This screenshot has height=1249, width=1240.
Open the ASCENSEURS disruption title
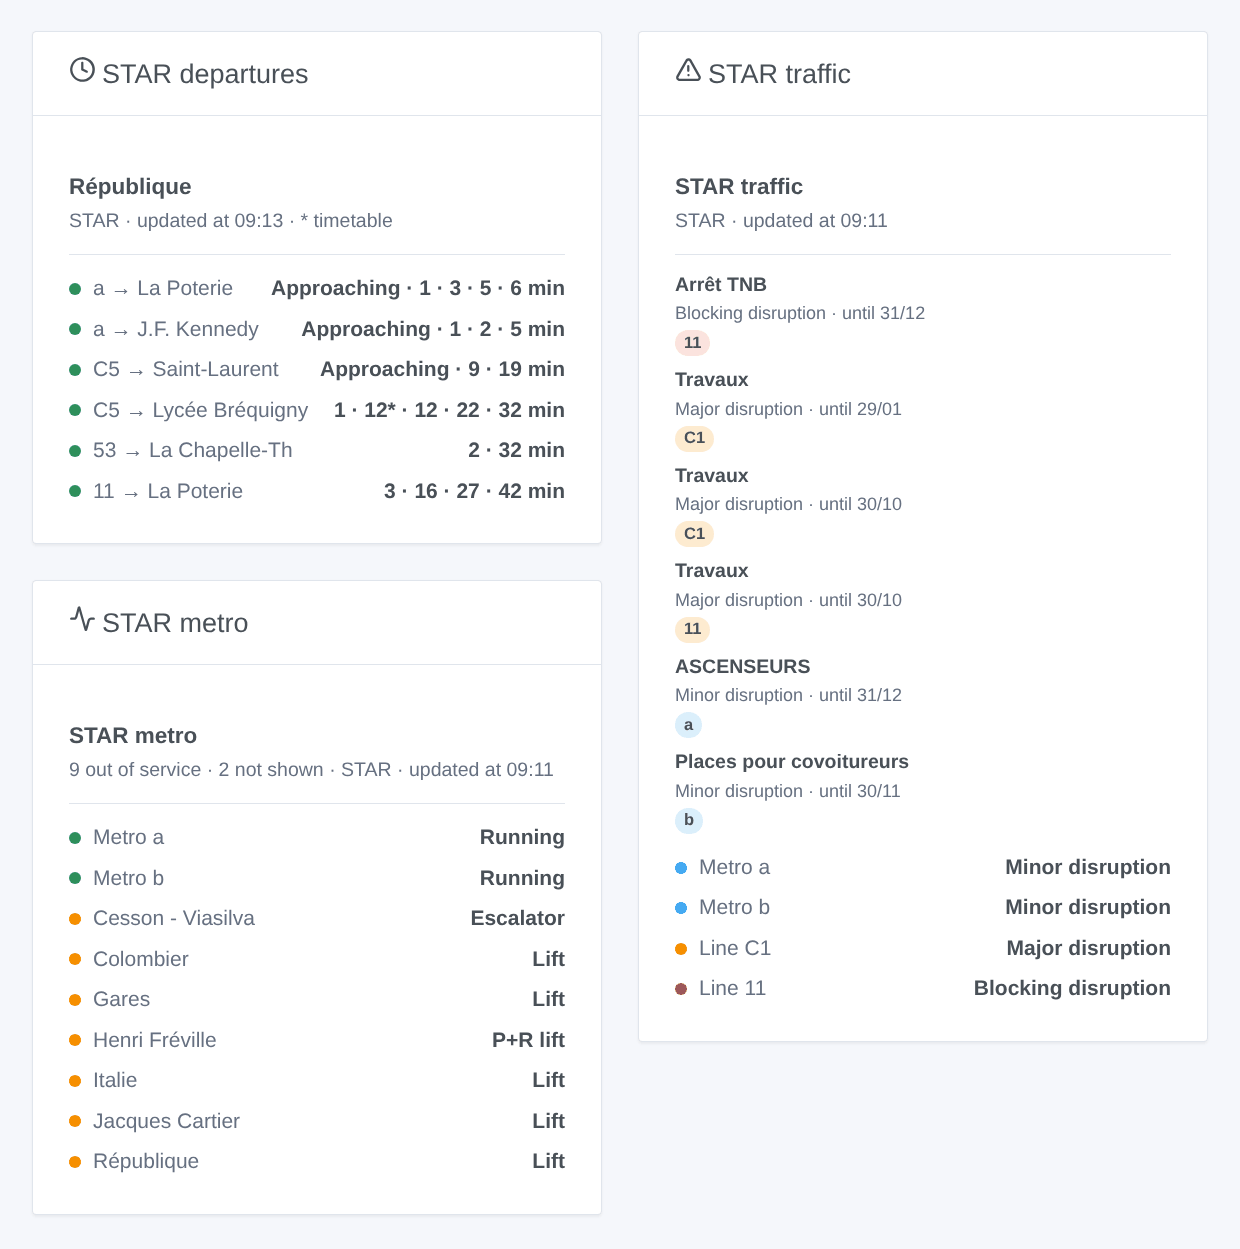pos(743,667)
